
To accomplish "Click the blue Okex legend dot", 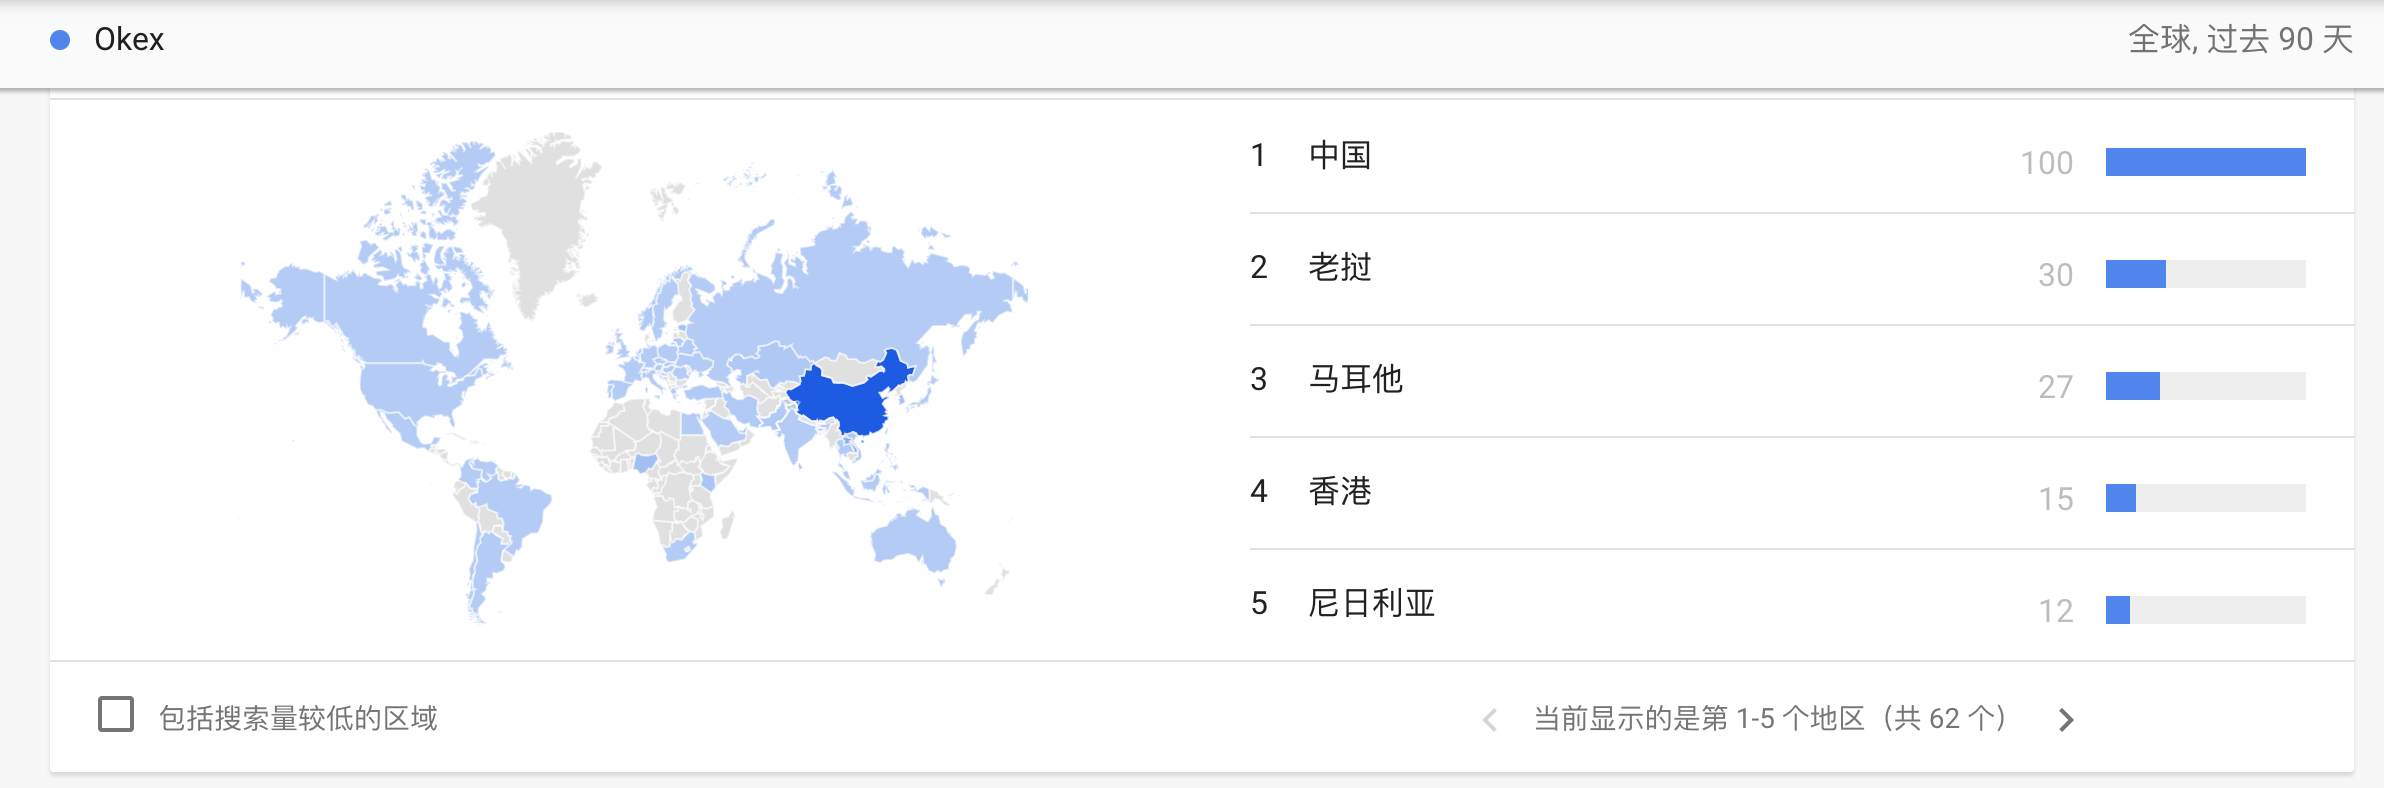I will [60, 40].
